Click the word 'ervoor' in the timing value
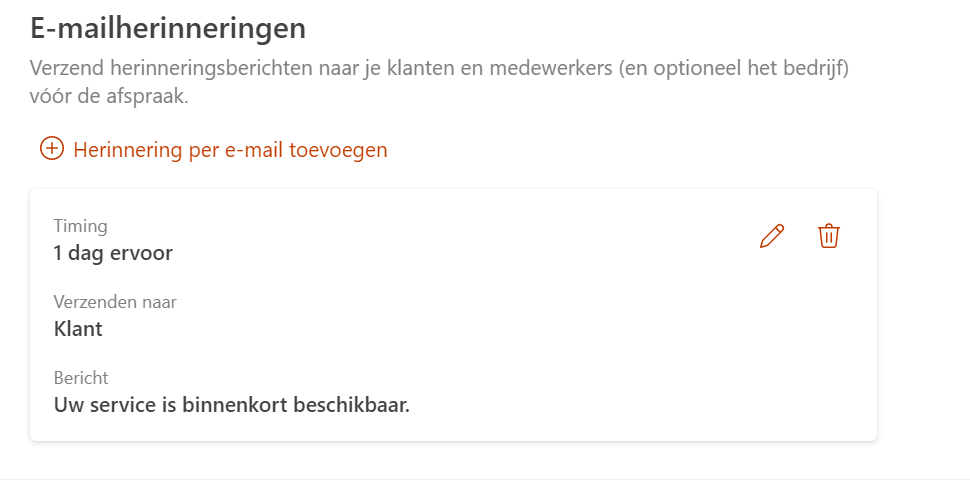 [142, 253]
